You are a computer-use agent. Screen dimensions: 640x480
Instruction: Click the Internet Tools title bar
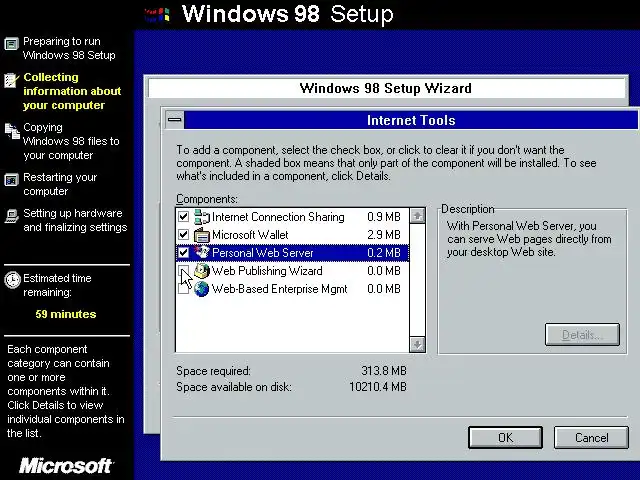411,120
